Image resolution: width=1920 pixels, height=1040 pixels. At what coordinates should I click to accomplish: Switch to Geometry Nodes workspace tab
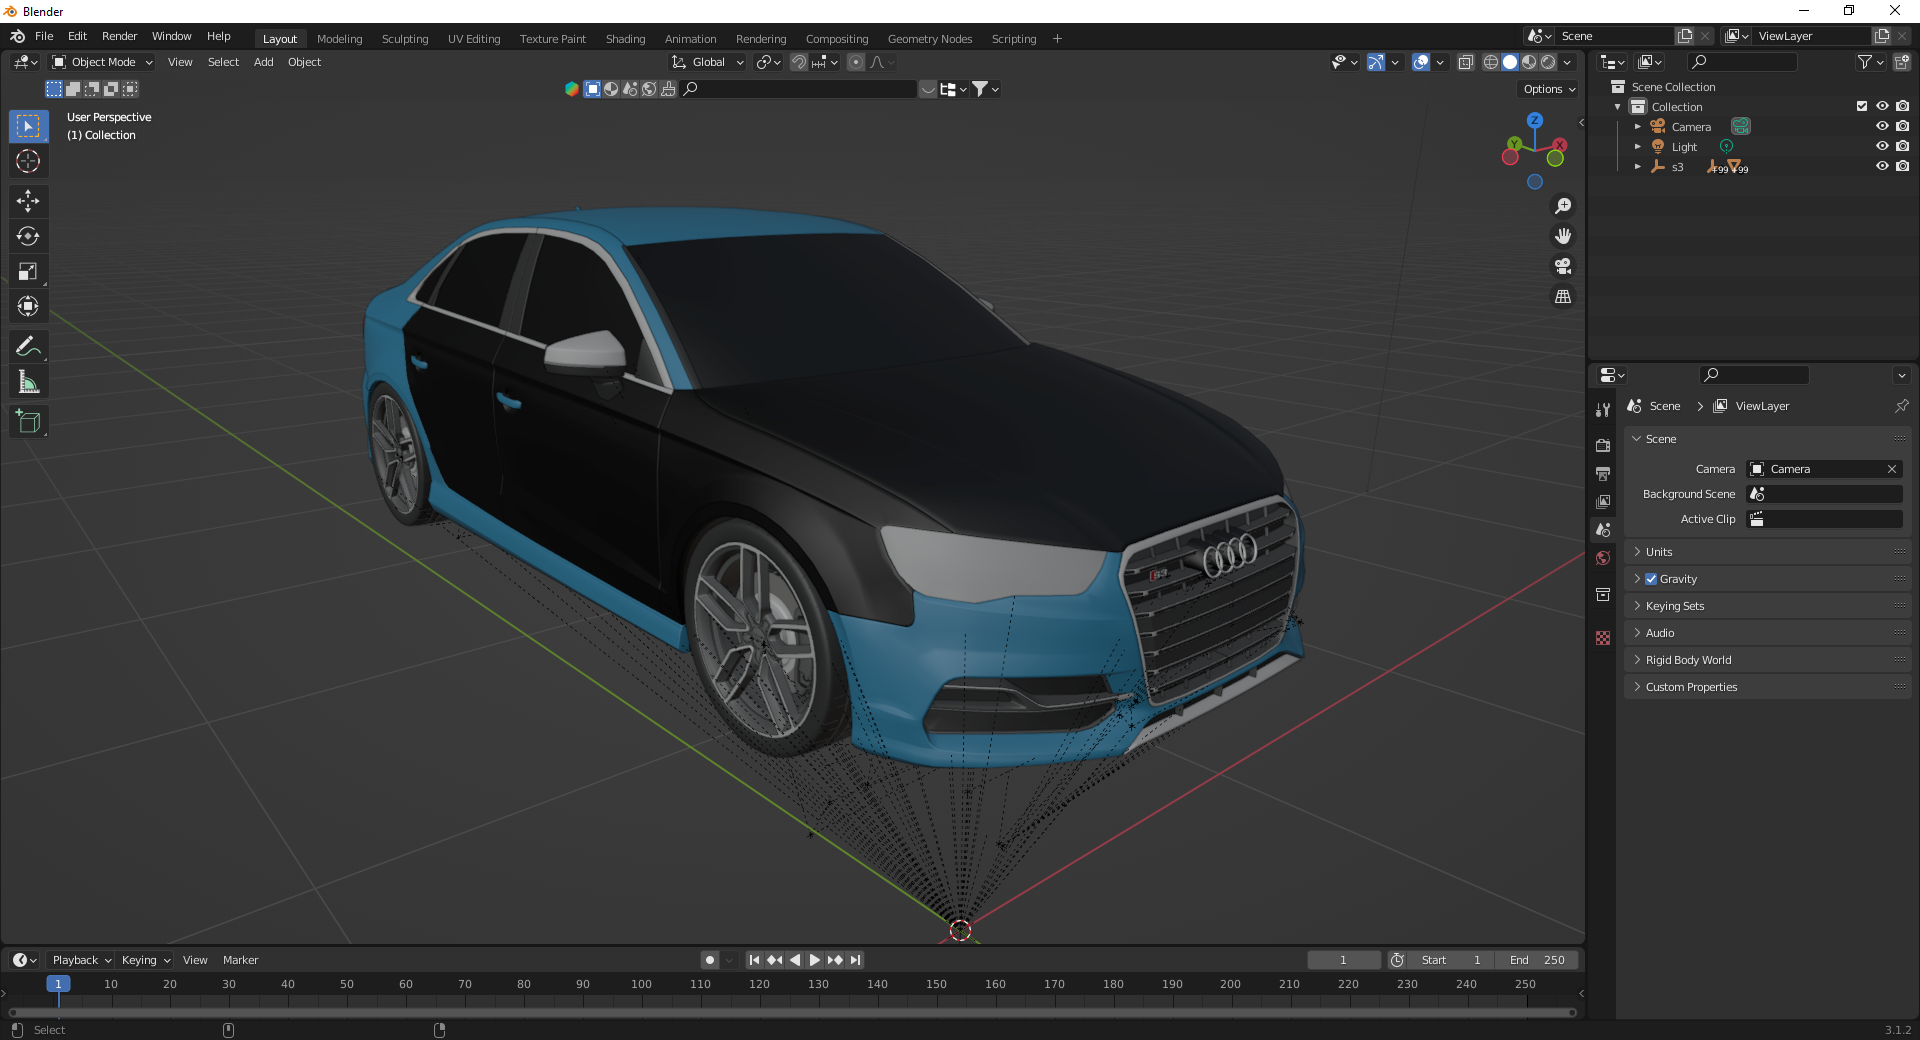click(x=930, y=39)
